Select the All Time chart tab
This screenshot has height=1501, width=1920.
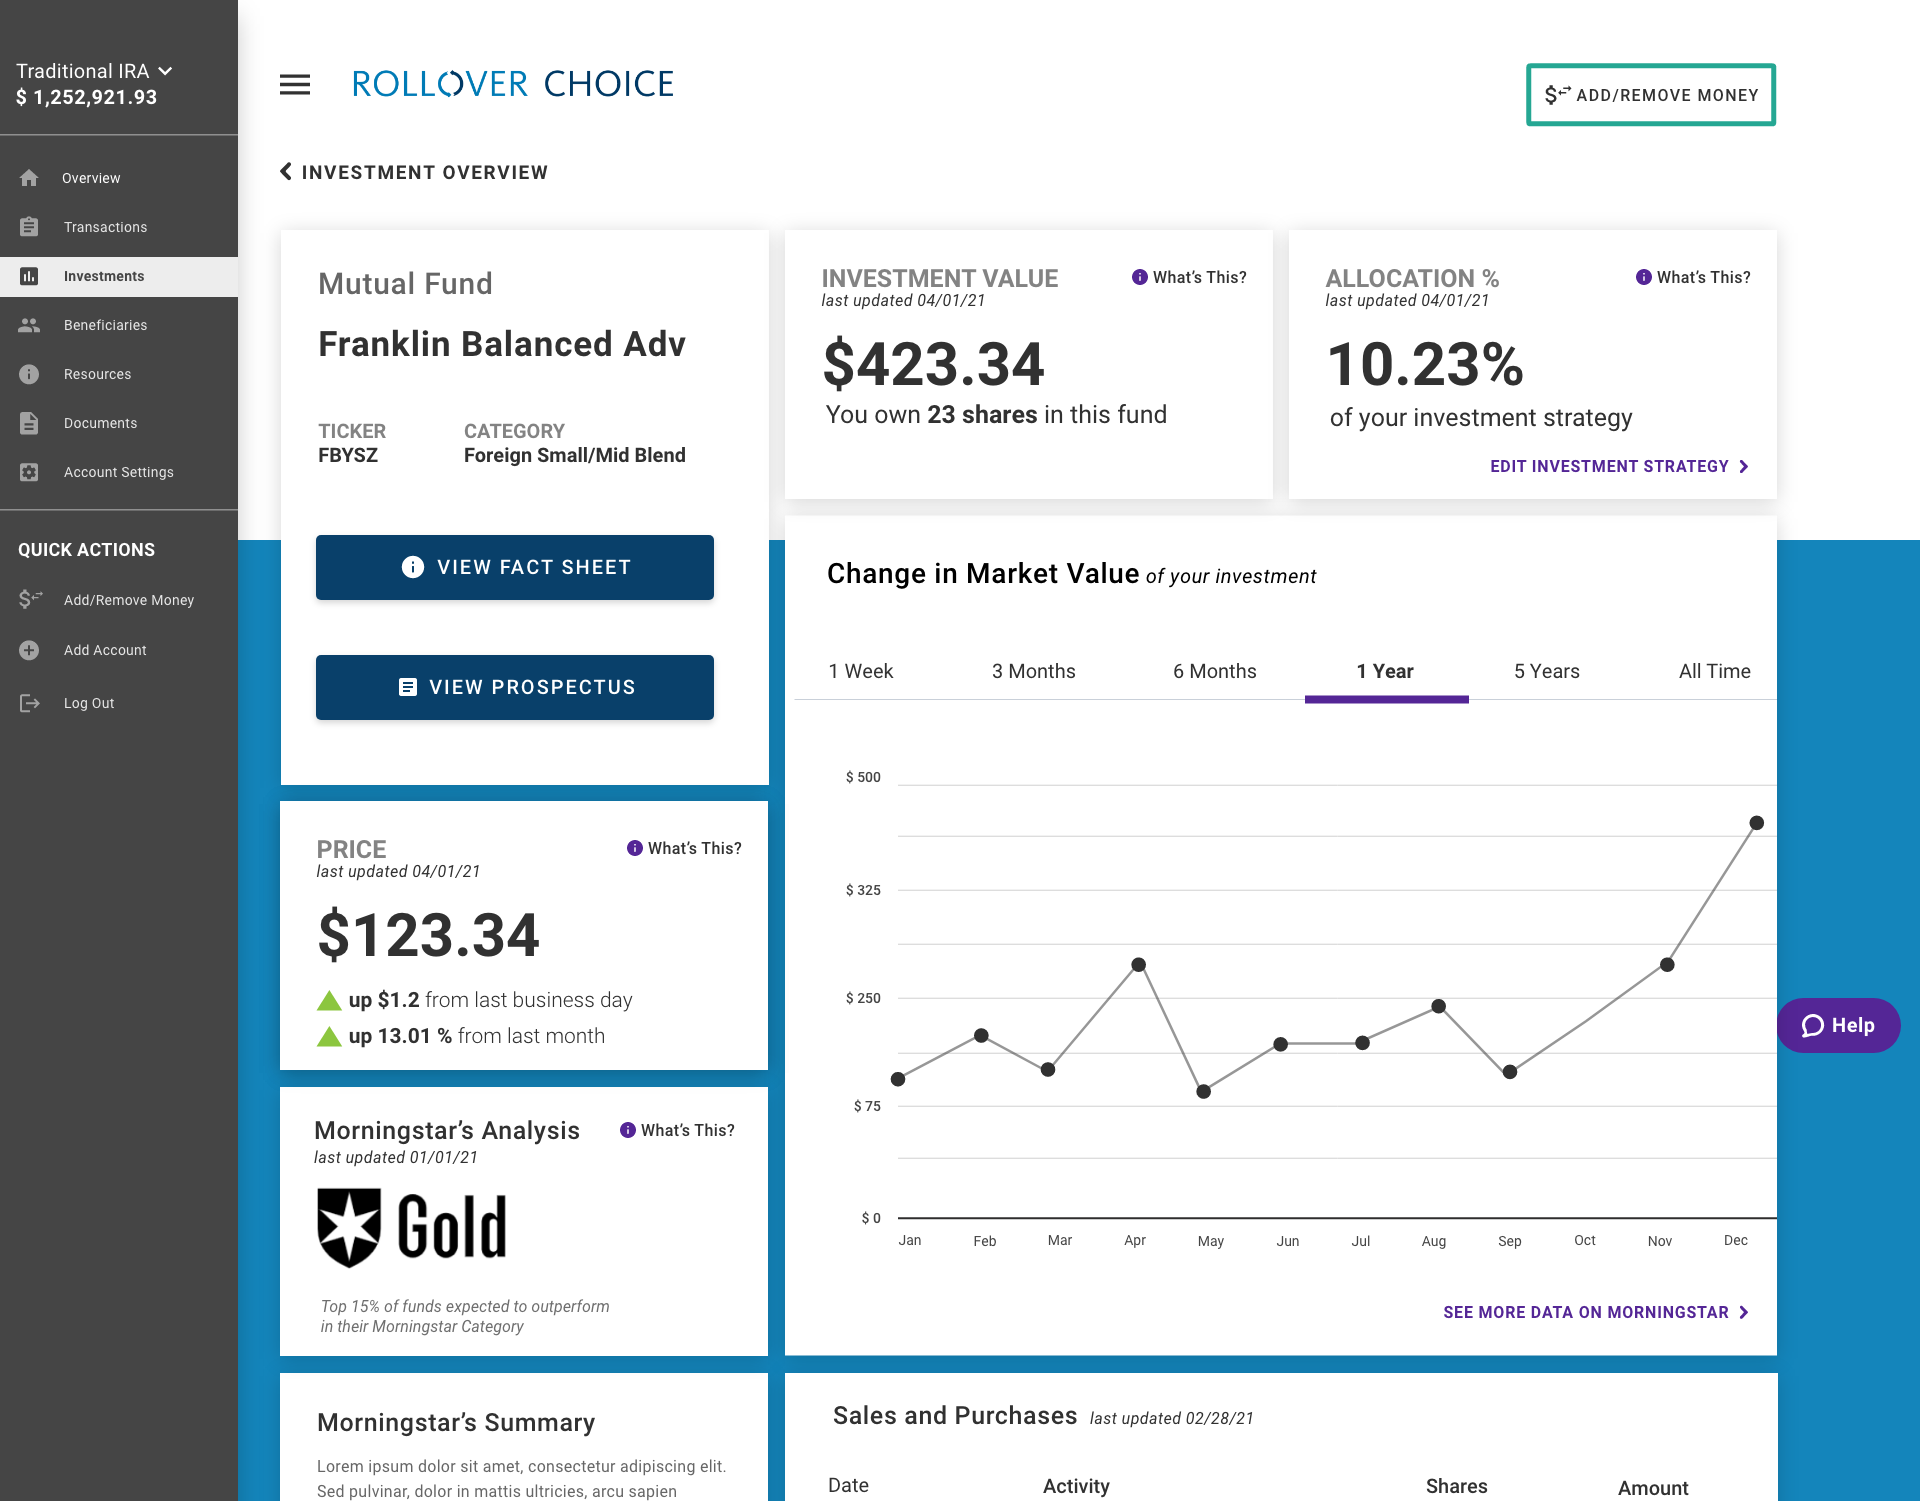point(1714,671)
